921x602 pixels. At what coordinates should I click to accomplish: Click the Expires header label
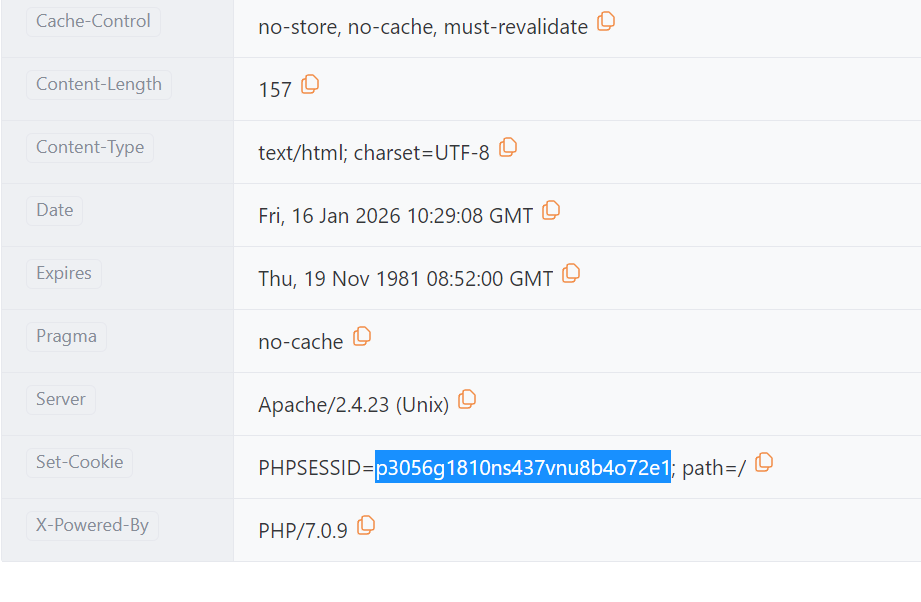[x=64, y=274]
